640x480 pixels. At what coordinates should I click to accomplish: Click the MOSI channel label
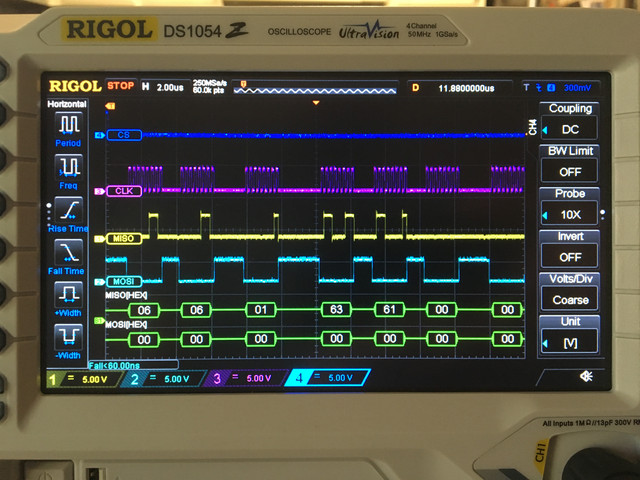click(x=124, y=281)
